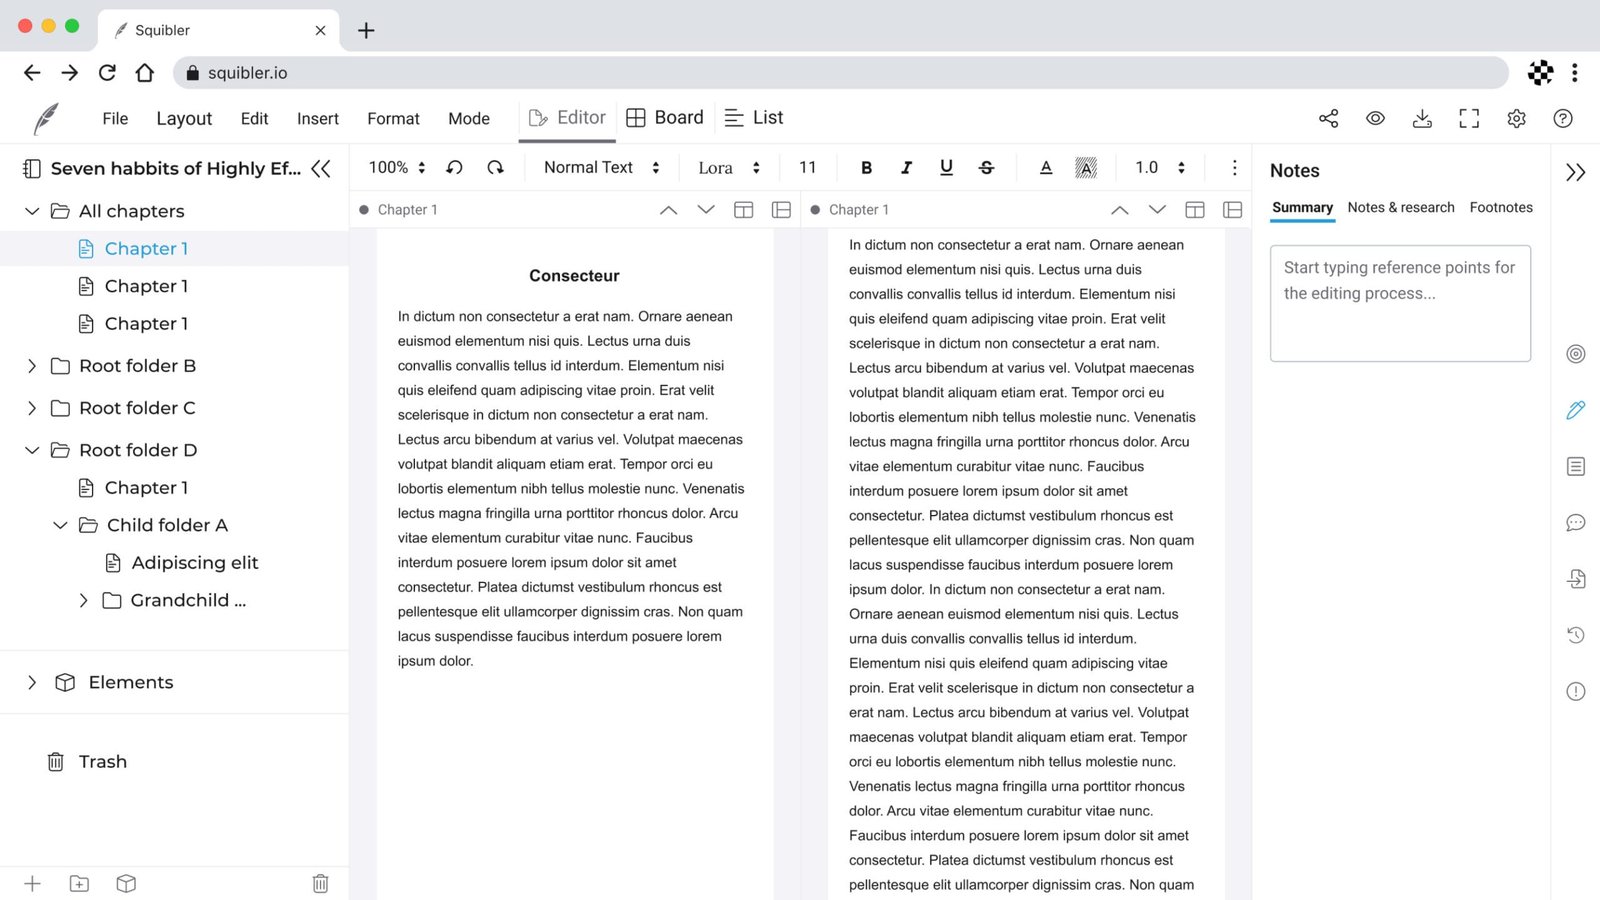Viewport: 1600px width, 900px height.
Task: Open the Trash folder
Action: click(x=87, y=762)
